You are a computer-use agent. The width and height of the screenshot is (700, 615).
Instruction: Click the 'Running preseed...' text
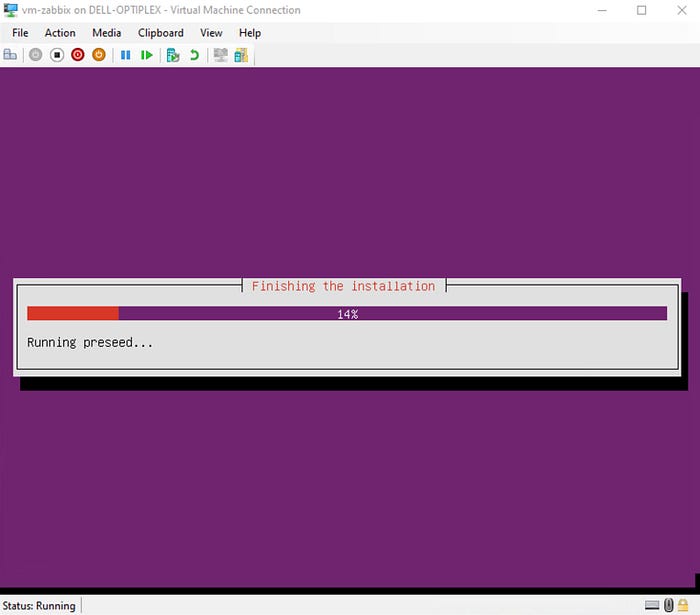pyautogui.click(x=90, y=343)
